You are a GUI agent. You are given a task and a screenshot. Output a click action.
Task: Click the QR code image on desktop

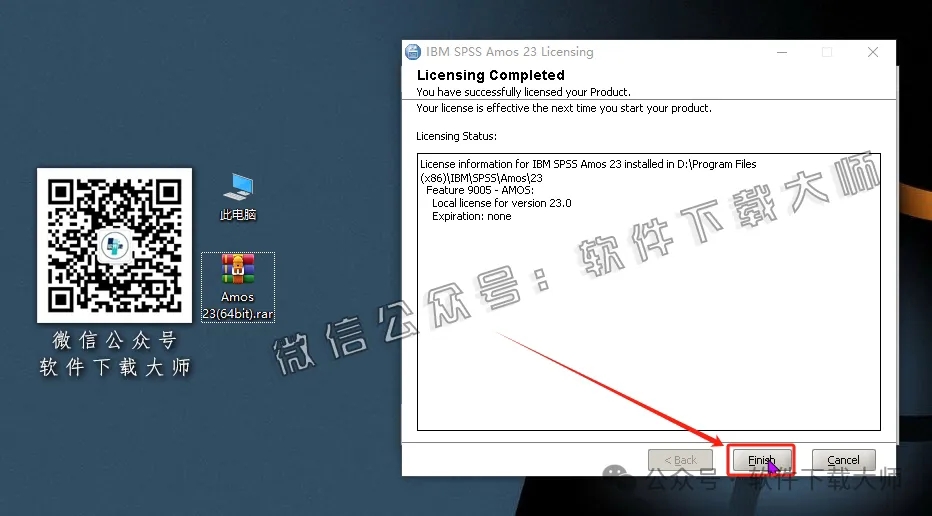[115, 245]
